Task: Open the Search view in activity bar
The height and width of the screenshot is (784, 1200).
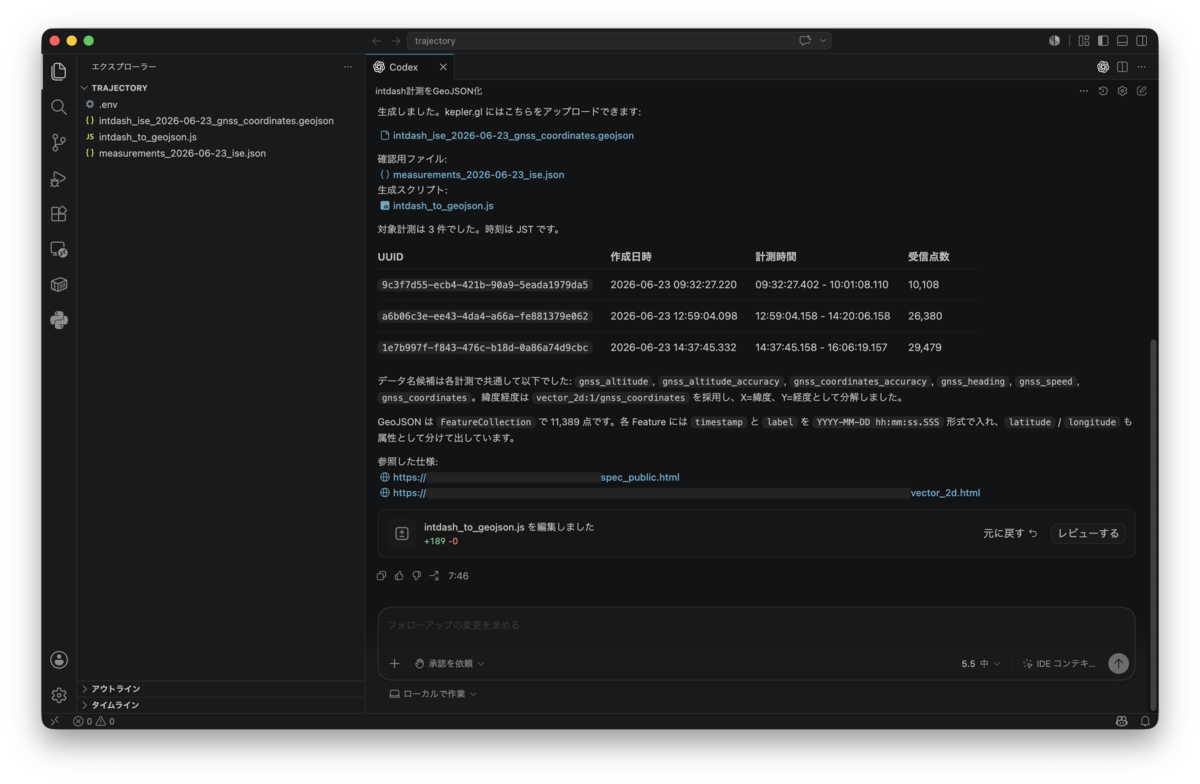Action: (x=59, y=107)
